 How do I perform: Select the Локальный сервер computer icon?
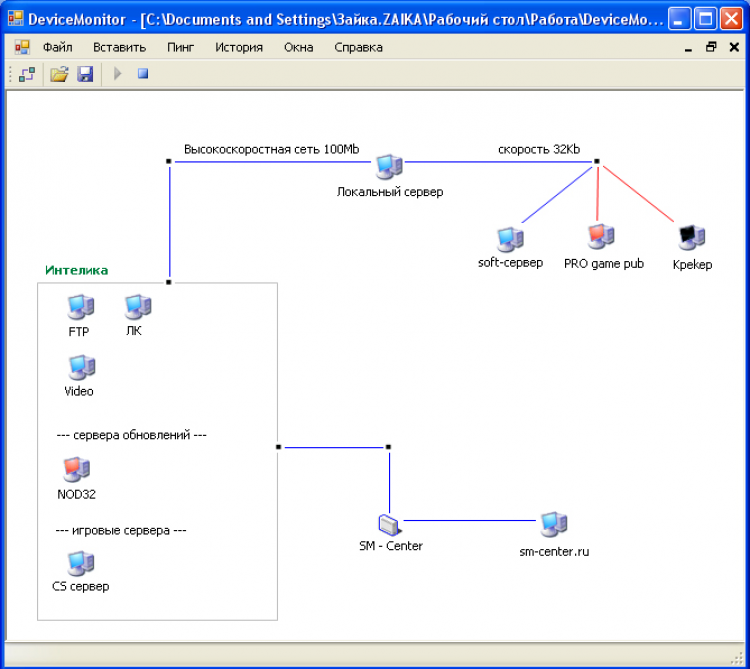pyautogui.click(x=389, y=166)
